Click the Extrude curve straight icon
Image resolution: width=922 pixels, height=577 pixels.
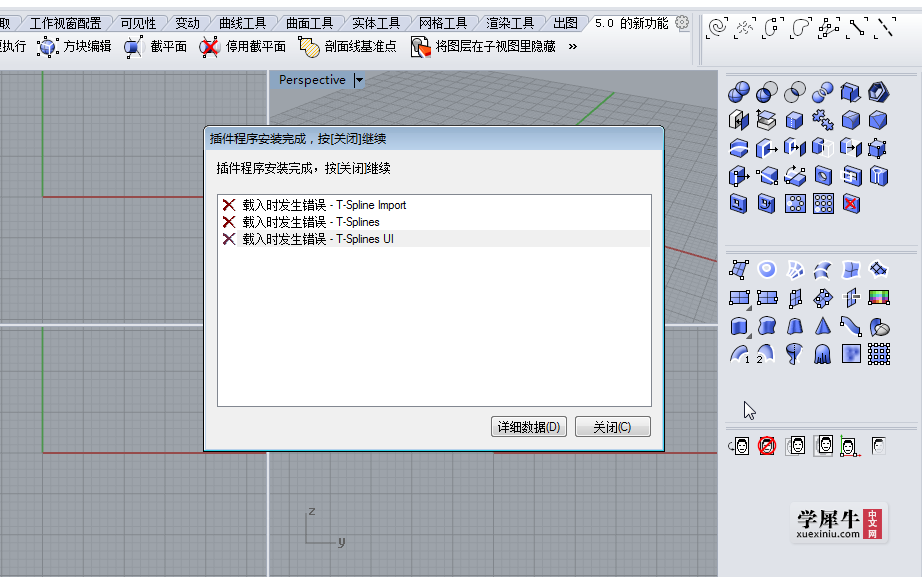[x=739, y=326]
